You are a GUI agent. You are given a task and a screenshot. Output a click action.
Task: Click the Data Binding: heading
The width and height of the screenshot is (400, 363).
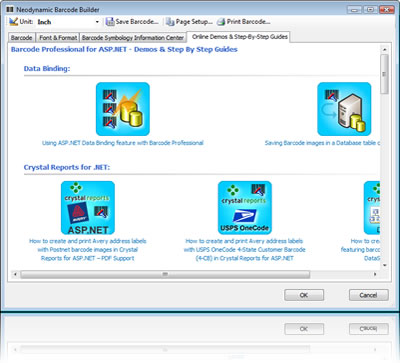pos(47,69)
